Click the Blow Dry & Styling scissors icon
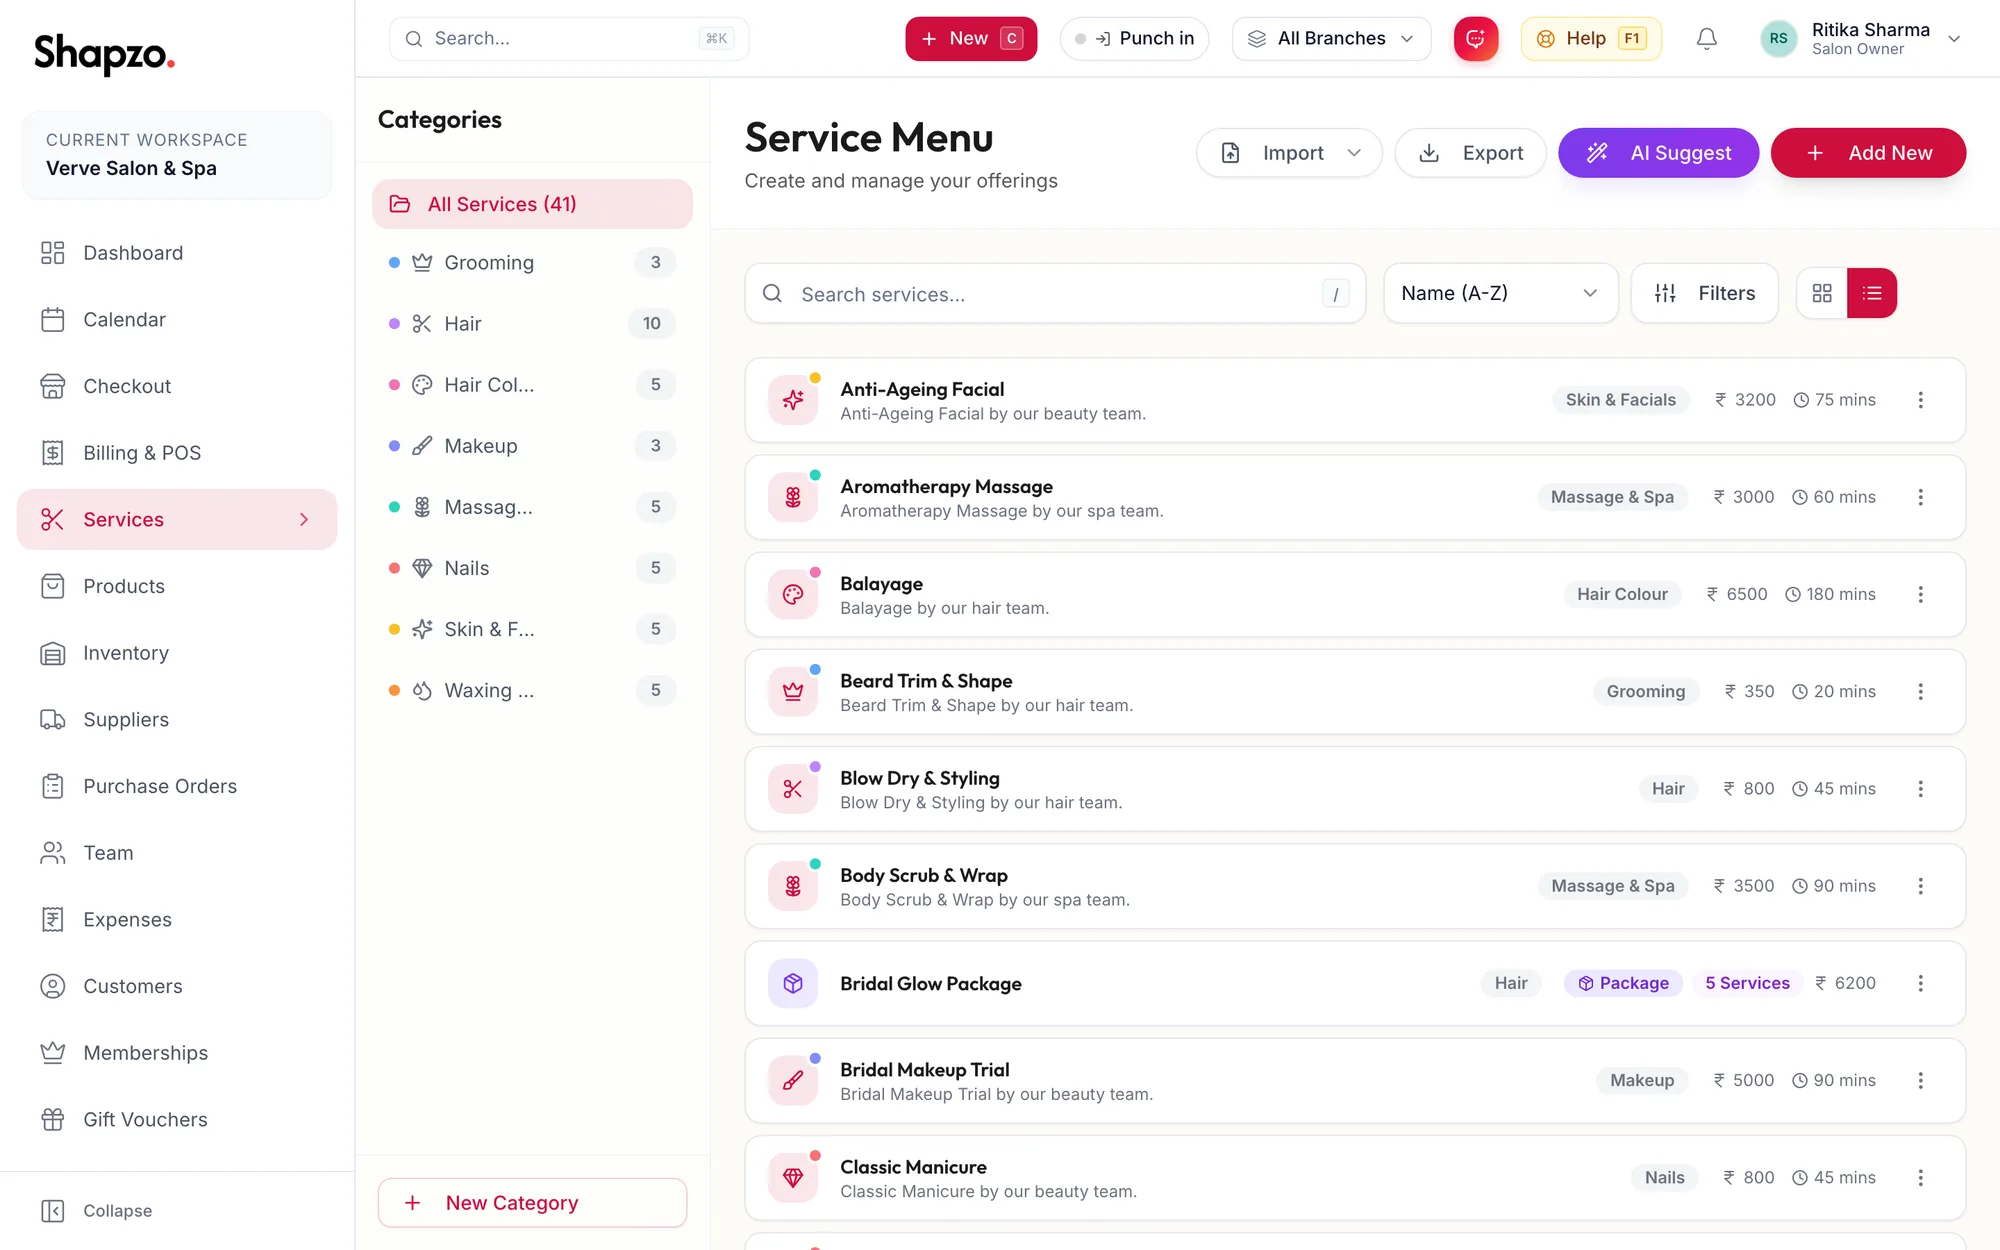 793,789
